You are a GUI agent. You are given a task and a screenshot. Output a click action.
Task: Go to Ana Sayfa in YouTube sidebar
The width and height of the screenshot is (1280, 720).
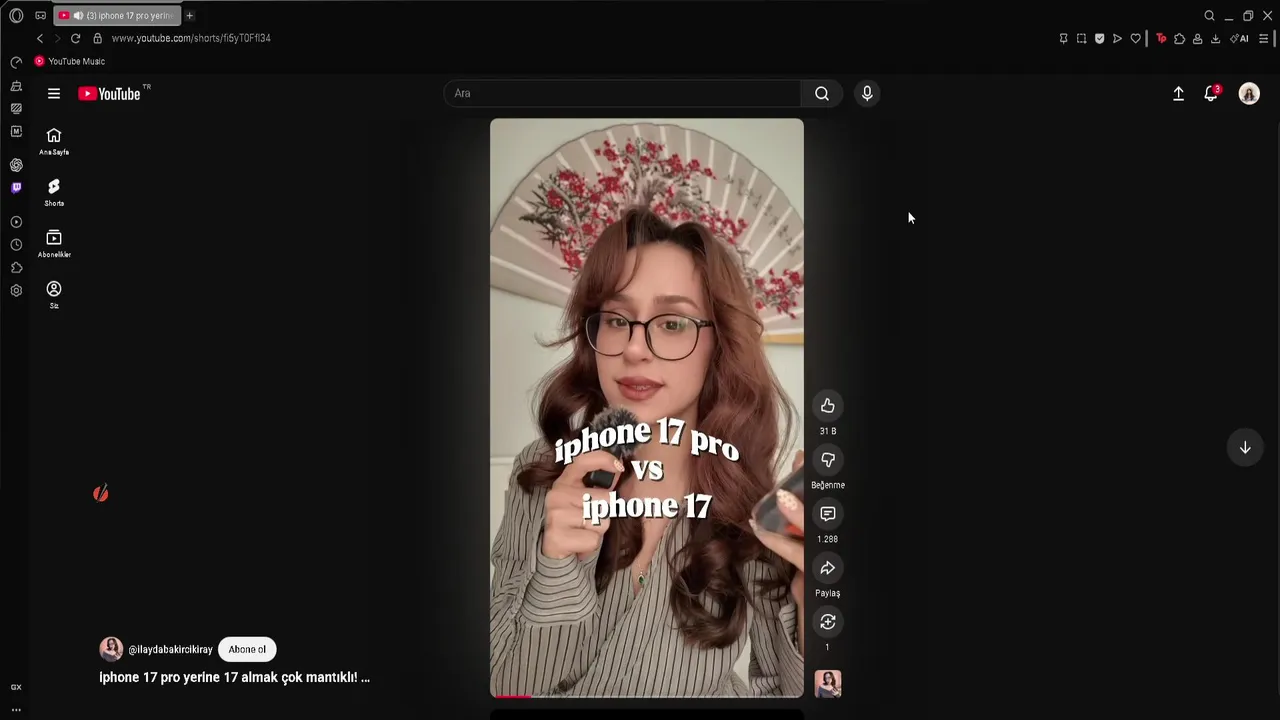pos(54,142)
